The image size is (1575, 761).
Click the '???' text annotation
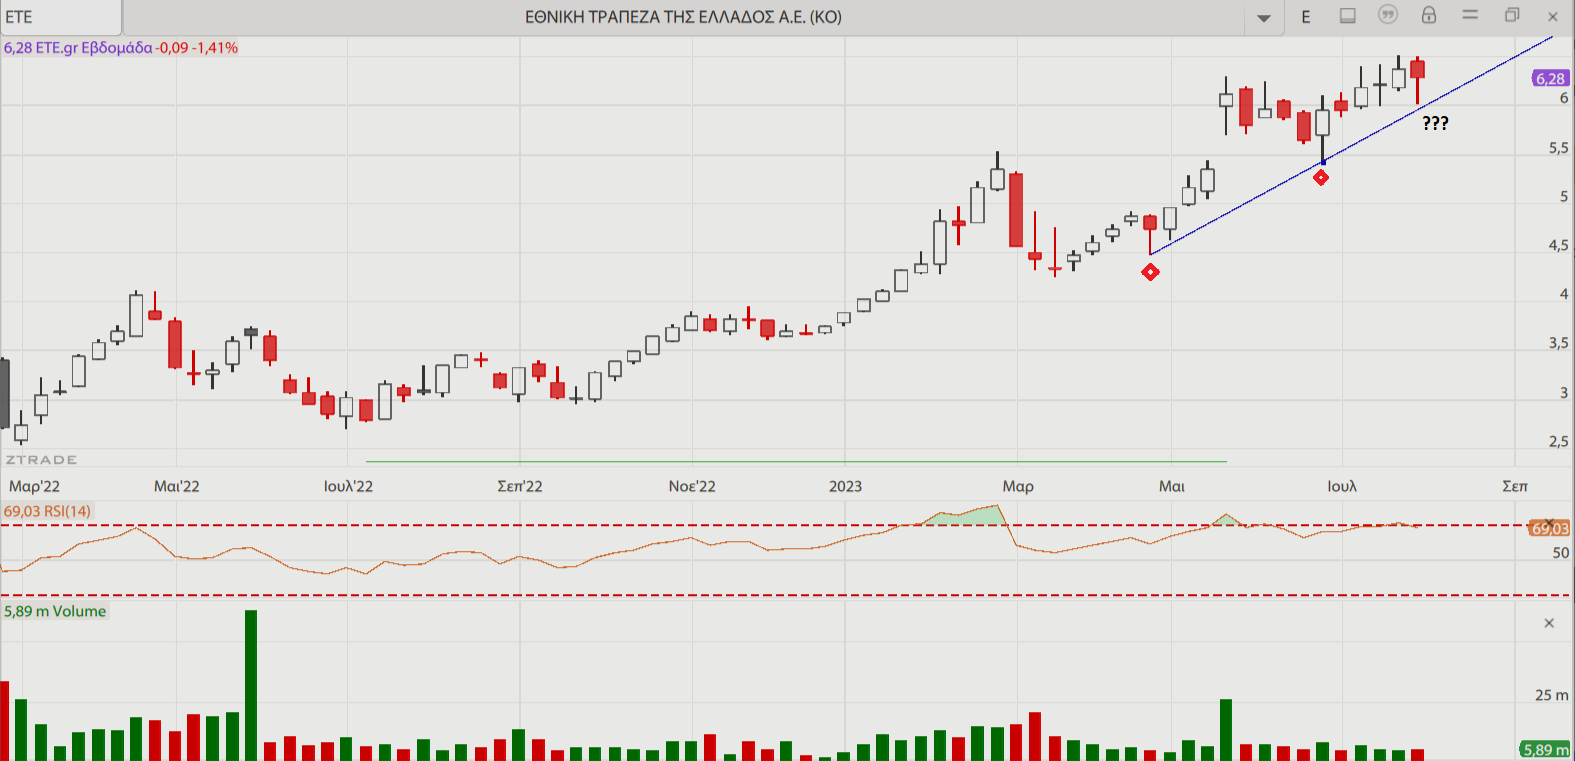1435,123
